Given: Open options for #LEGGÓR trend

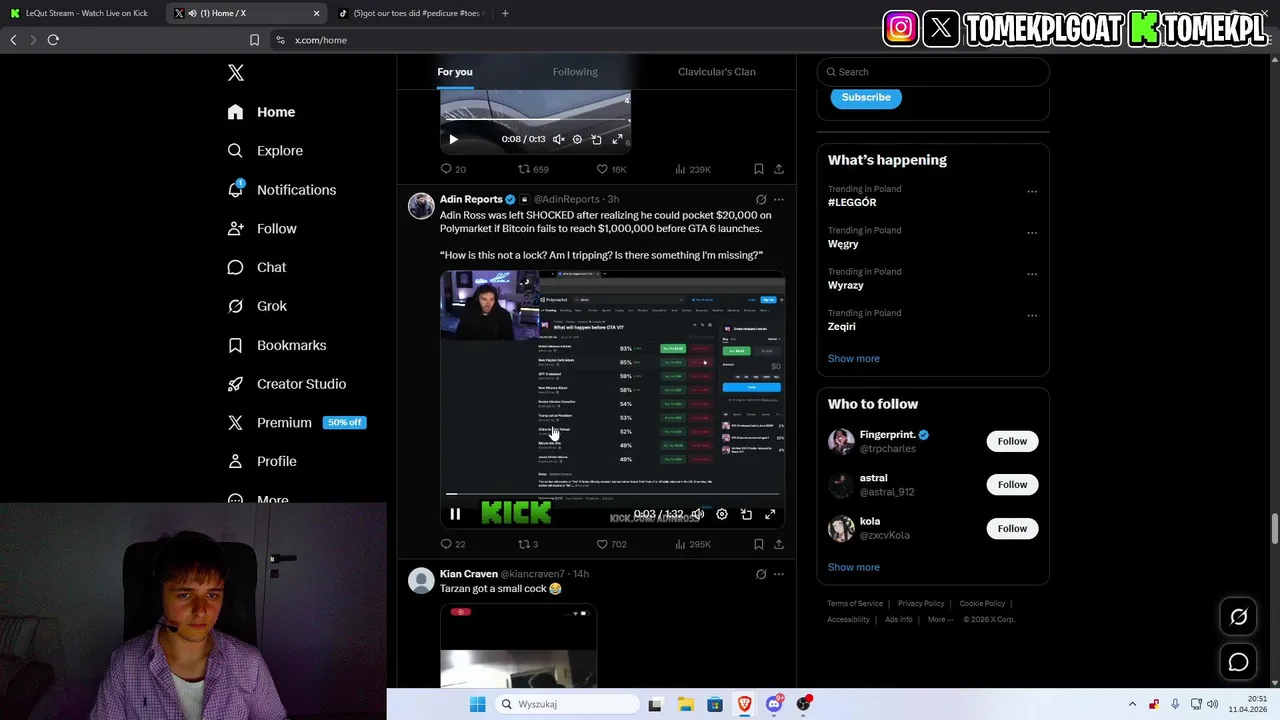Looking at the screenshot, I should click(1032, 192).
